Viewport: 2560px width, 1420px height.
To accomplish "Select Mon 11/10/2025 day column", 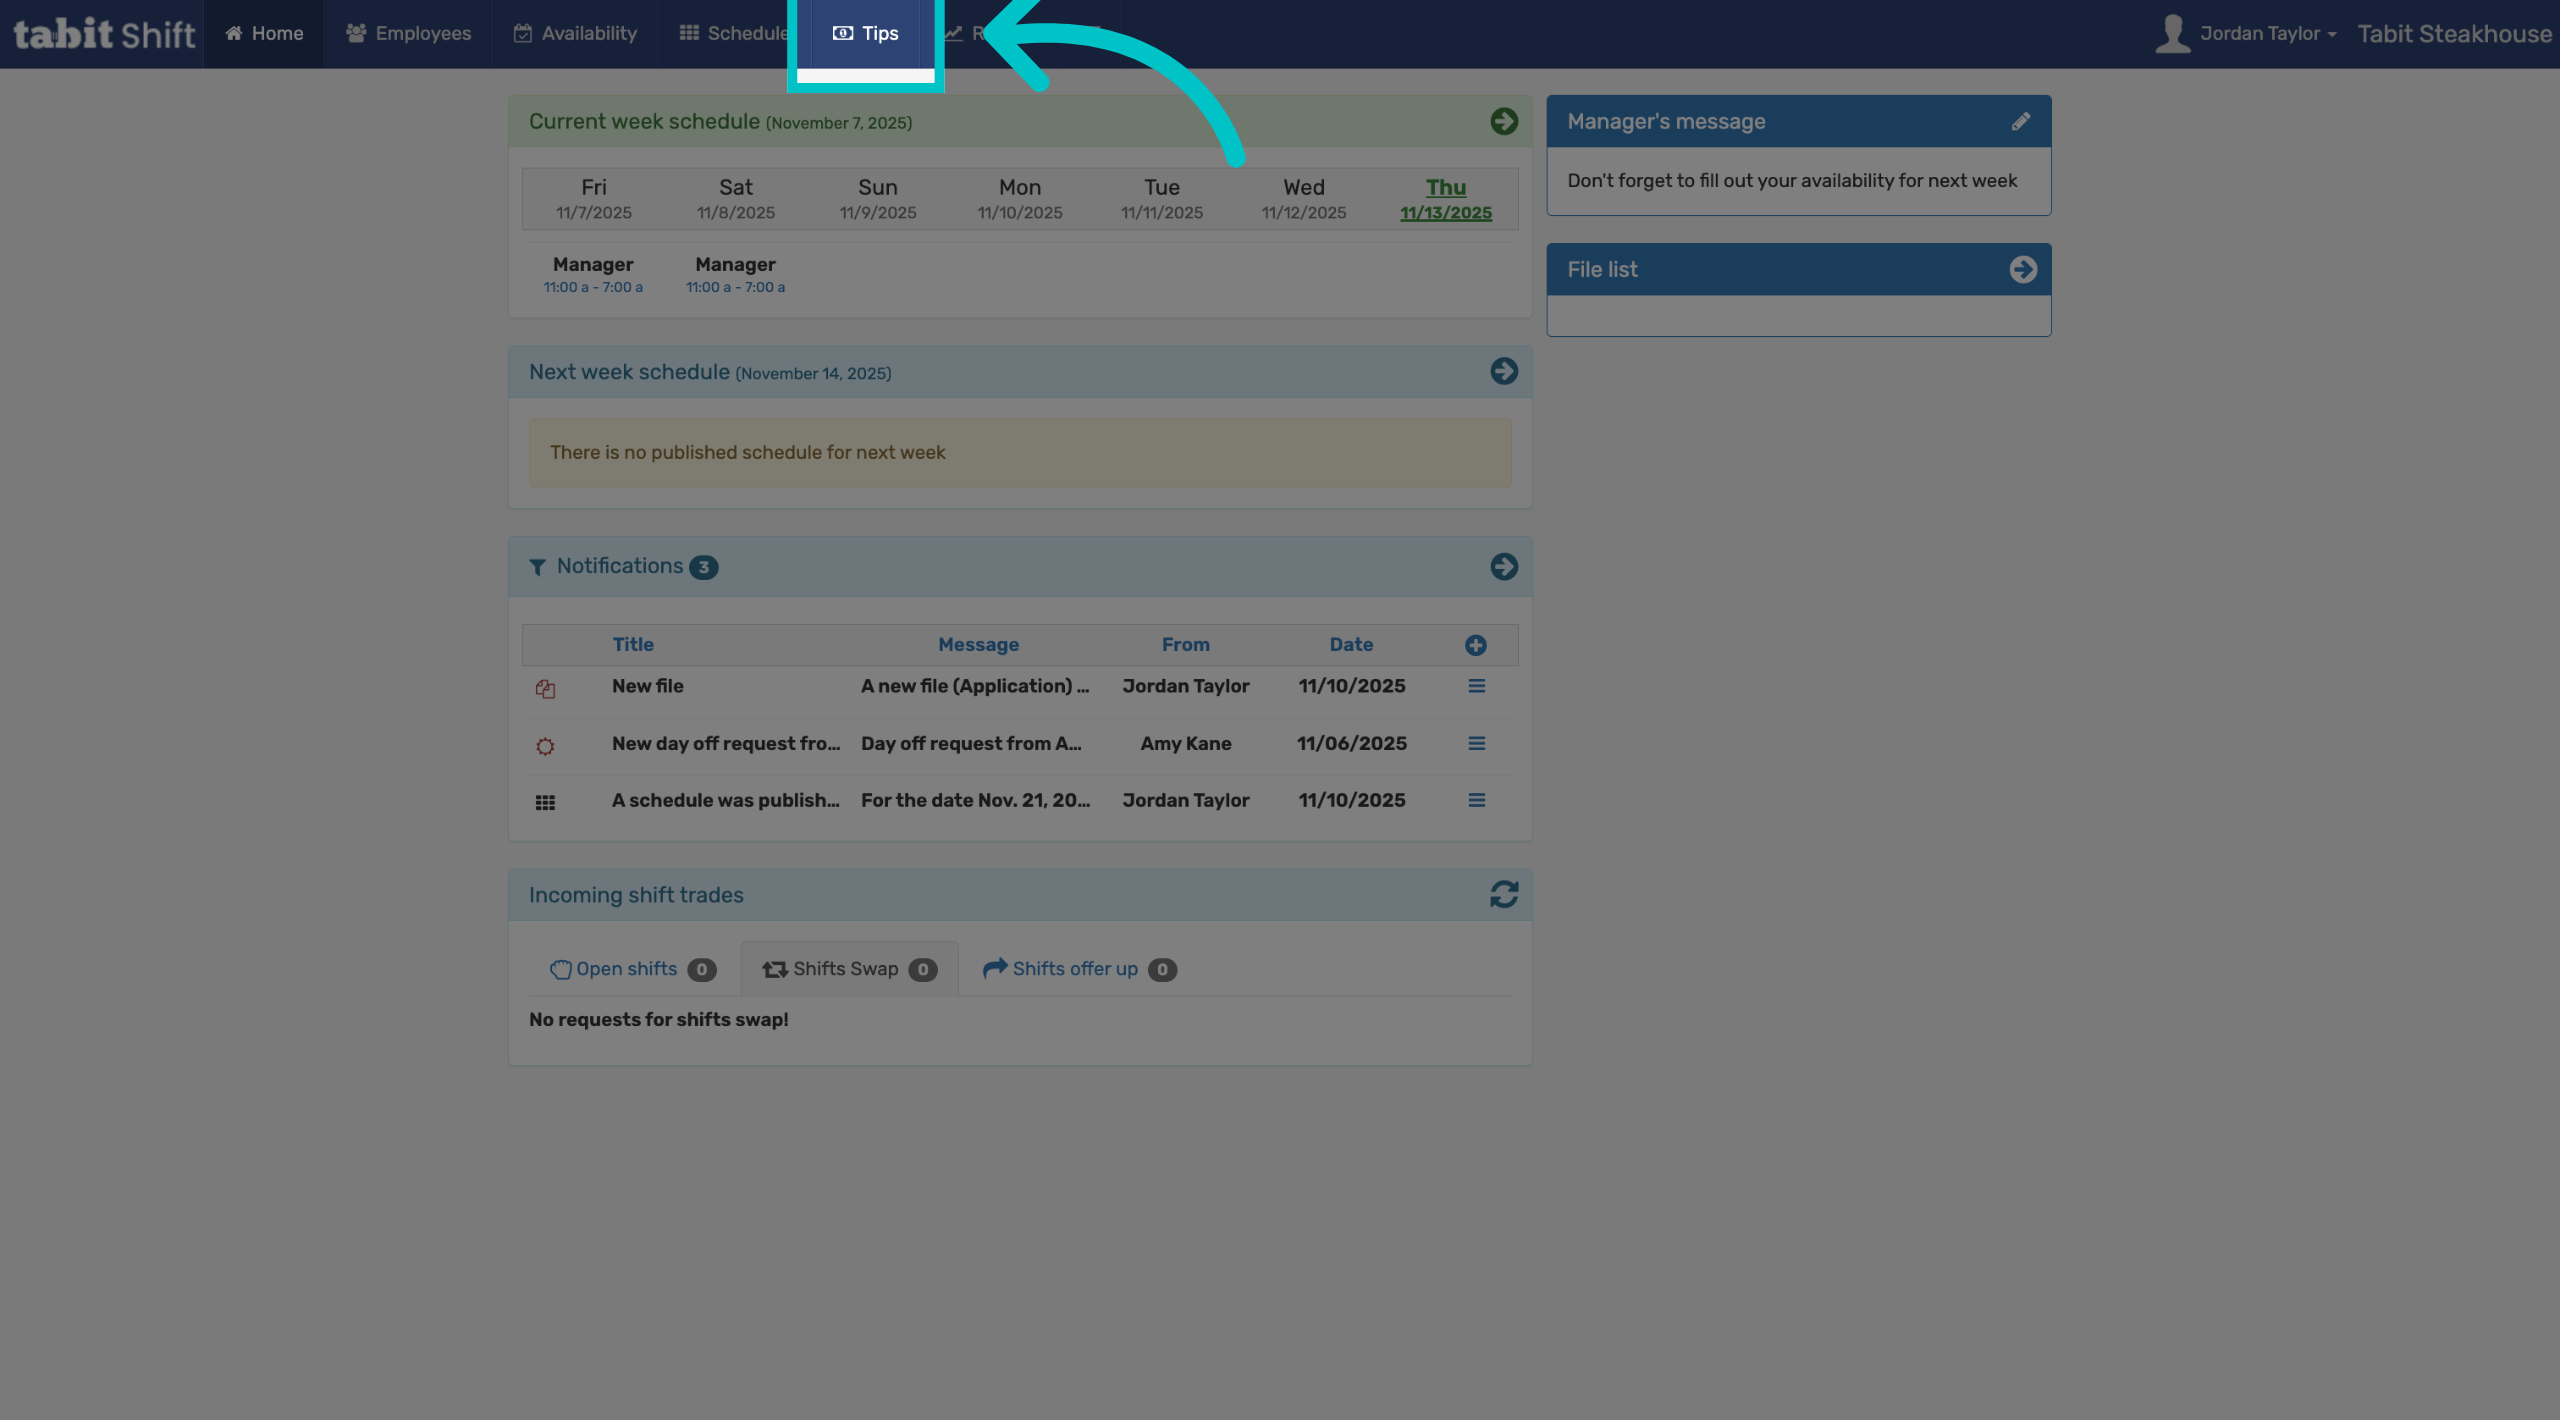I will tap(1020, 199).
